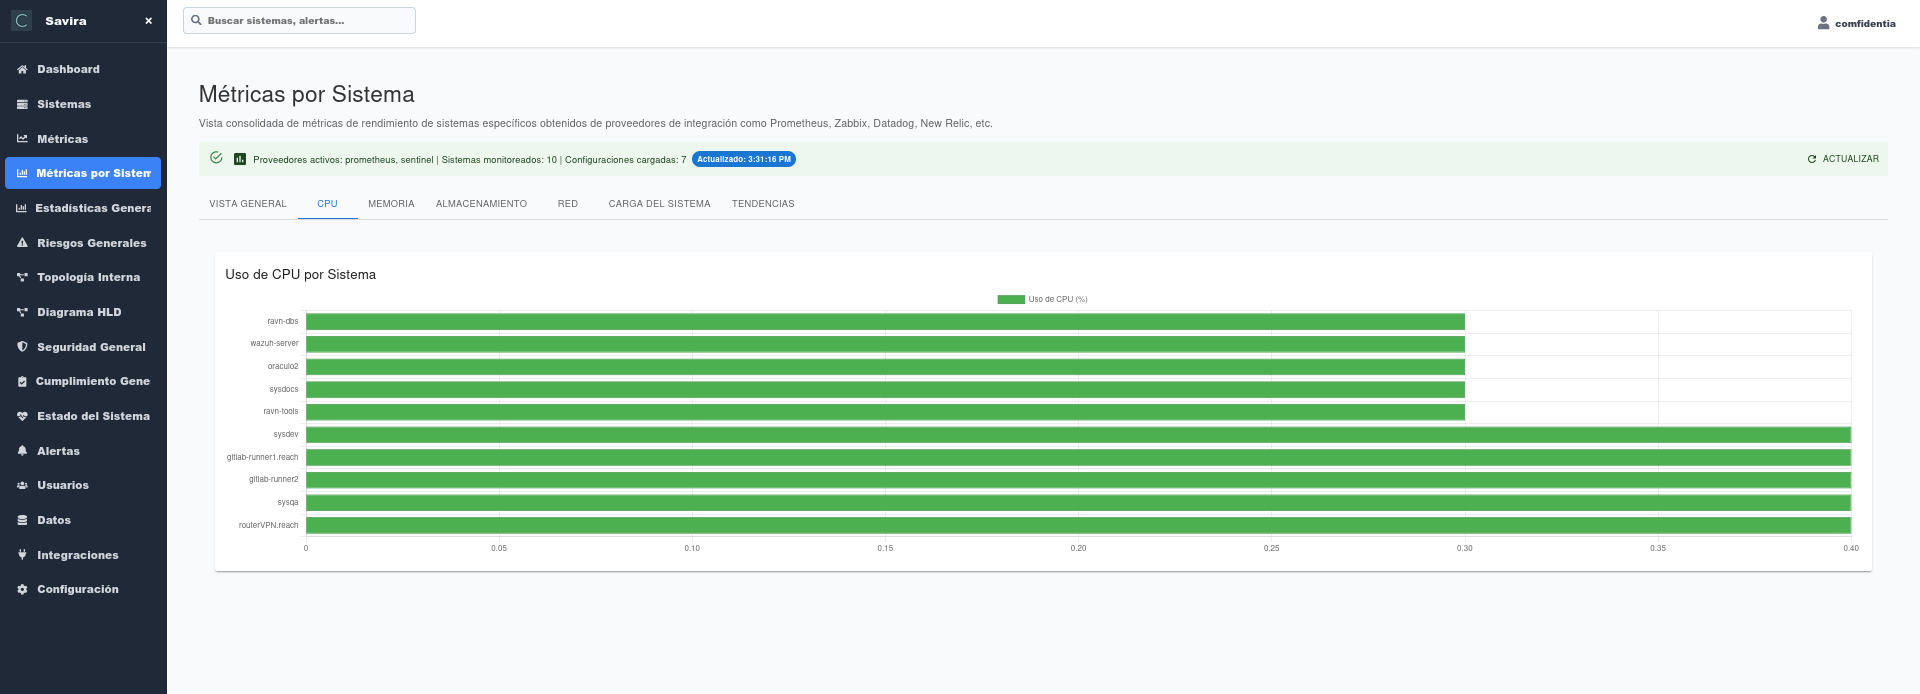Click the Estado del Sistema heartbeat icon
This screenshot has width=1920, height=694.
pos(22,416)
